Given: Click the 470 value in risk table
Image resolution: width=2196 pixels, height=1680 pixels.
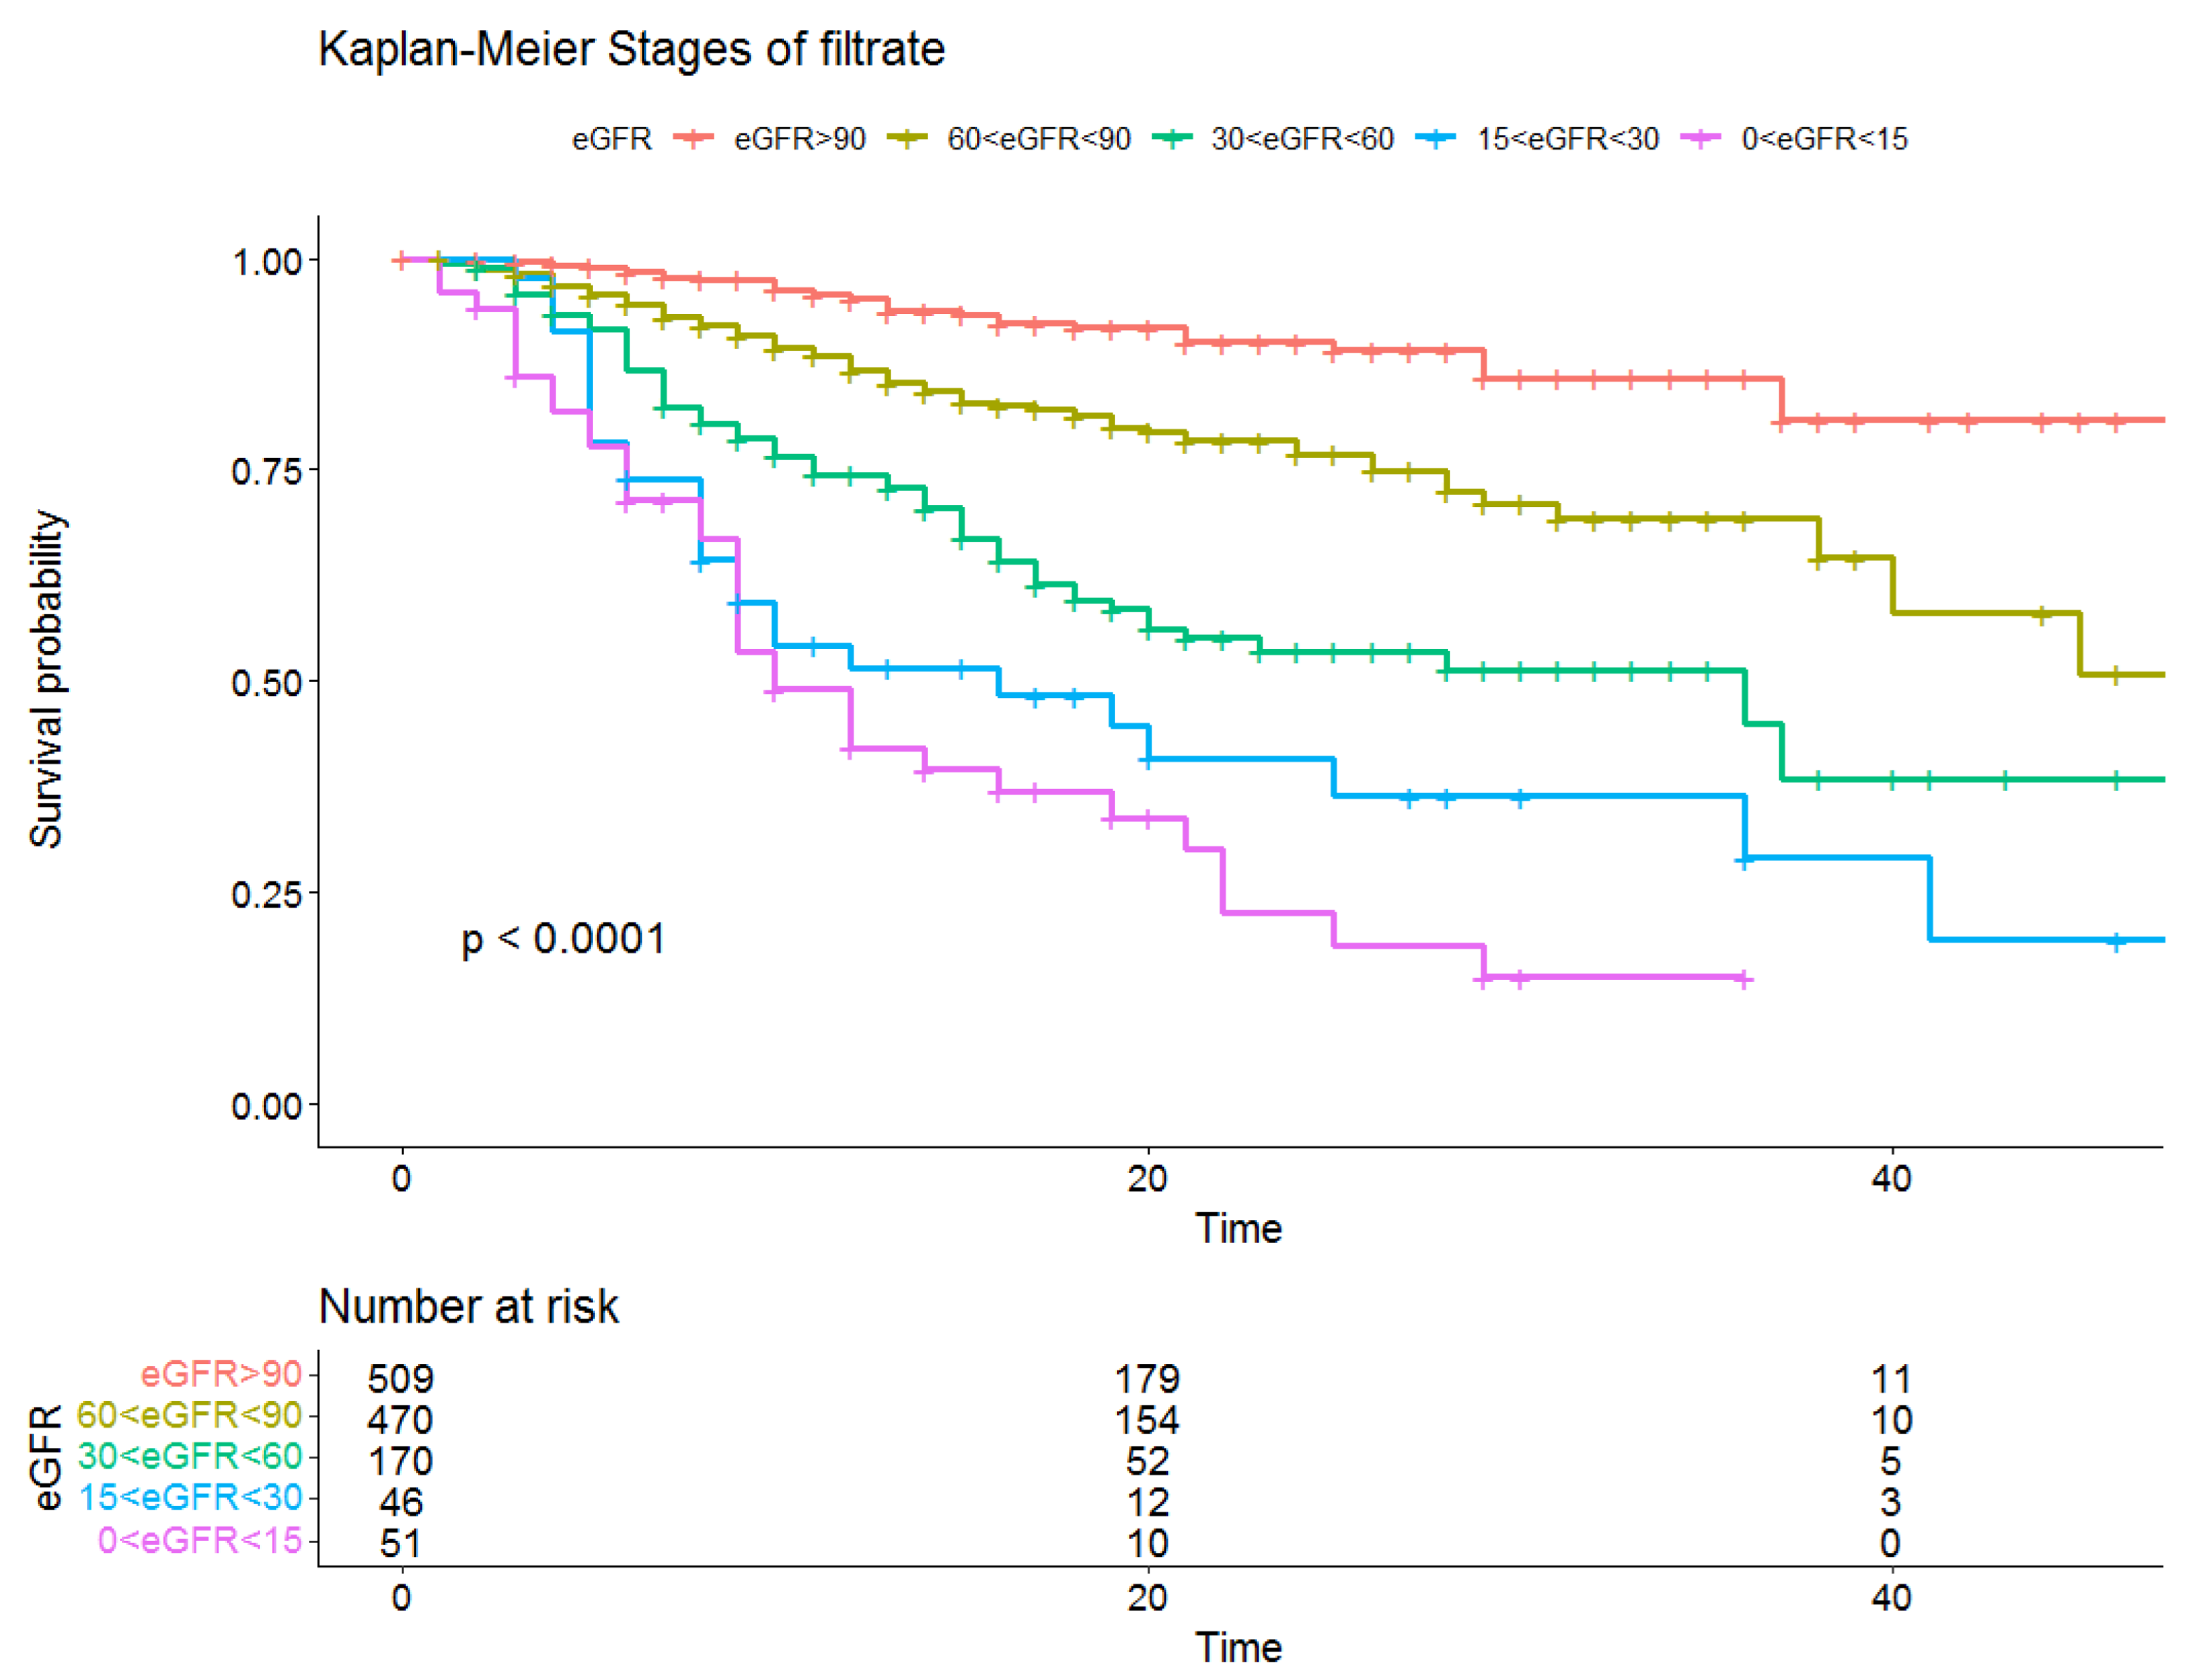Looking at the screenshot, I should click(400, 1420).
